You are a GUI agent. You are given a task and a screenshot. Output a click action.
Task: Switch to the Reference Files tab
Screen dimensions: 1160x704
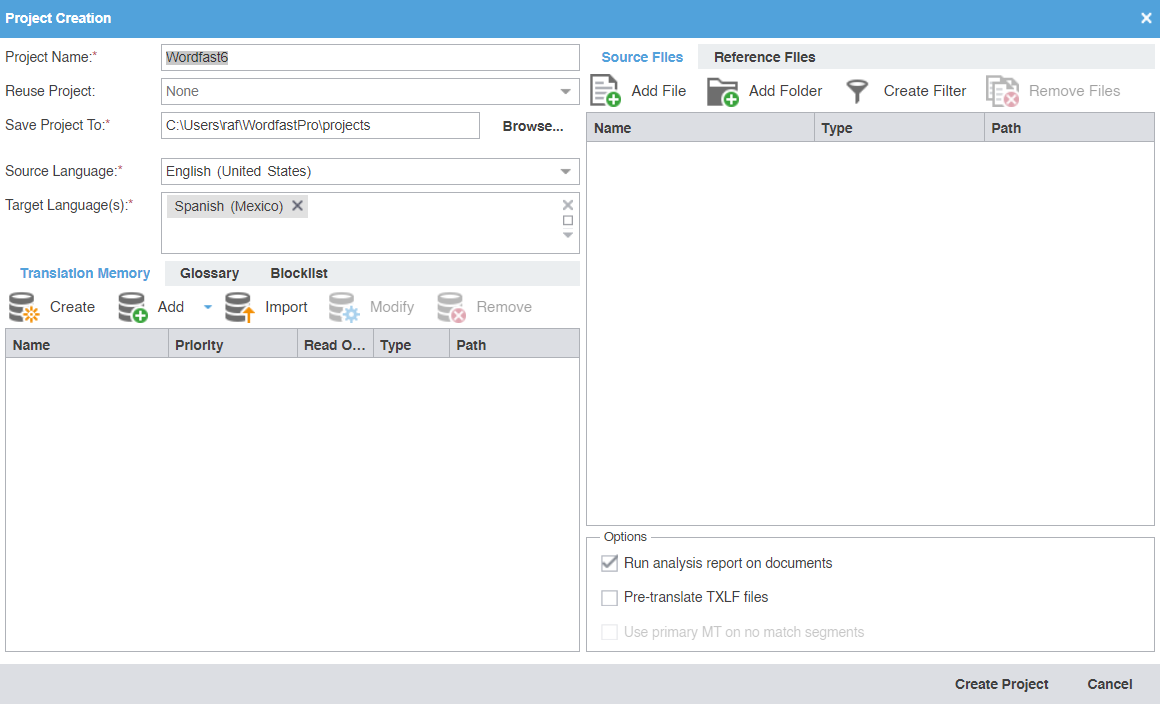tap(764, 57)
